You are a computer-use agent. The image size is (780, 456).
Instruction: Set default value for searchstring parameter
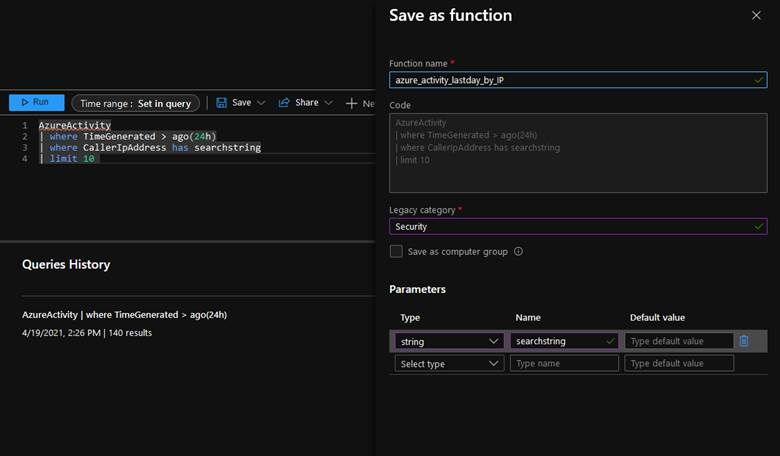click(679, 341)
